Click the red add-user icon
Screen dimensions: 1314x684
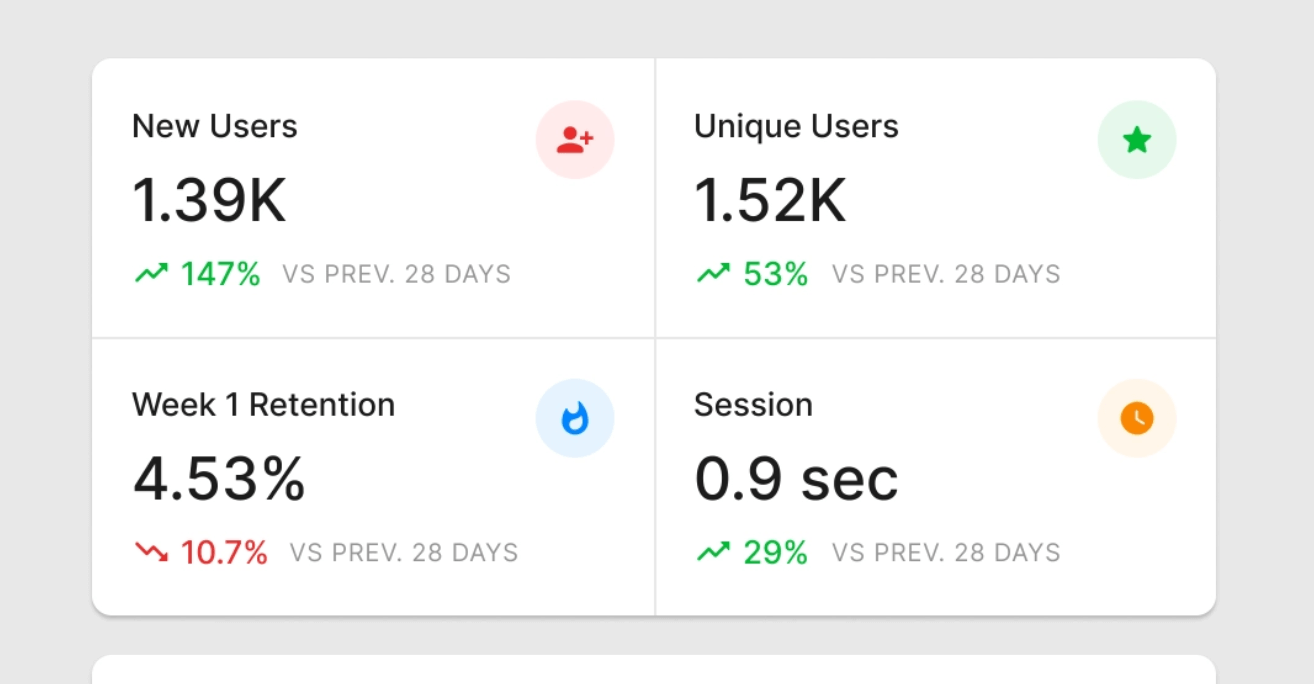(x=575, y=140)
